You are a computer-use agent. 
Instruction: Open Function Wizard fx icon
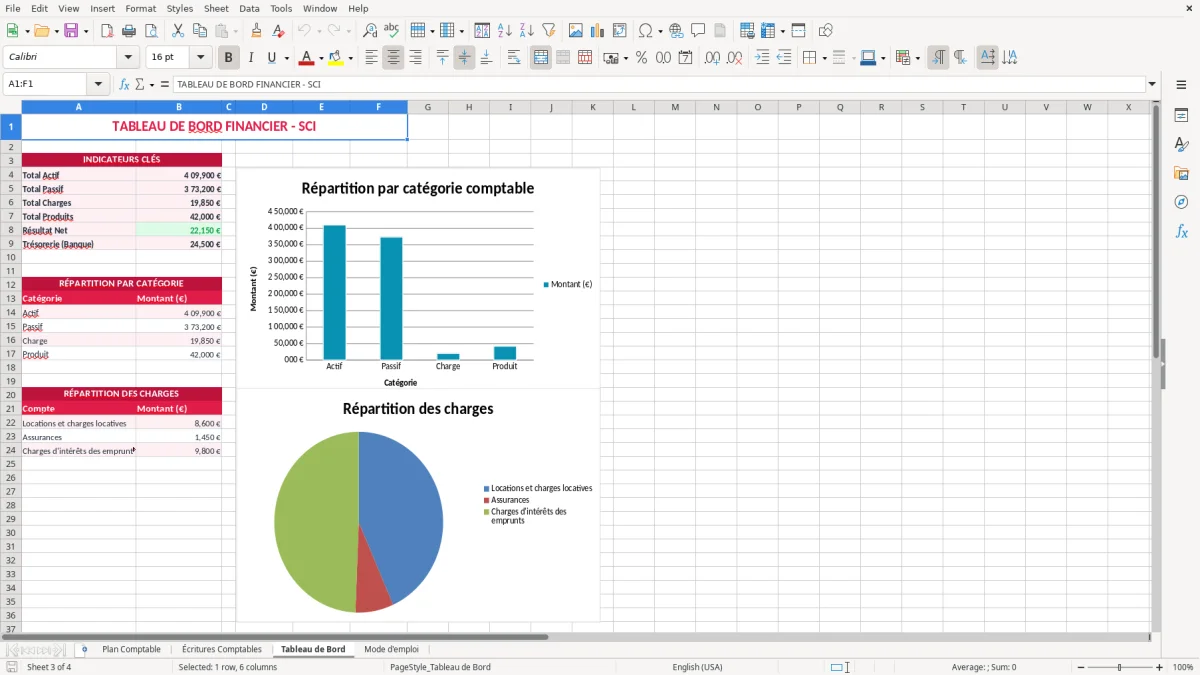[125, 85]
